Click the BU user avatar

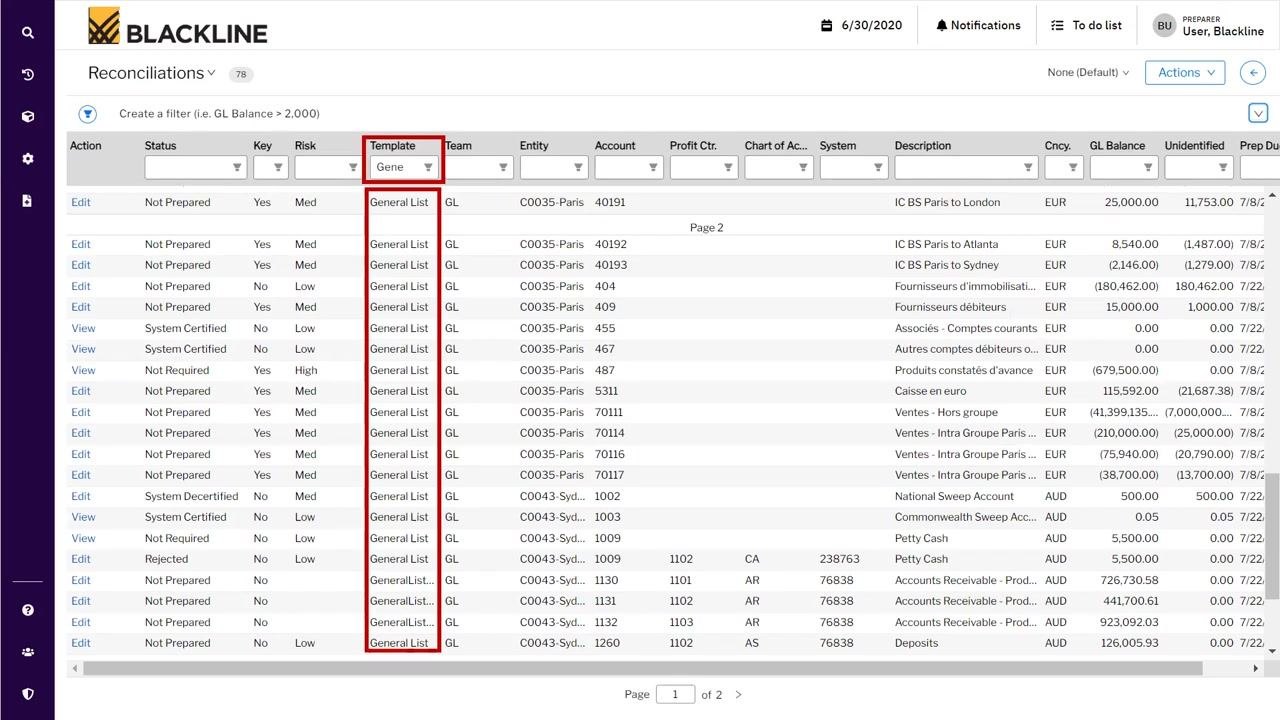(1164, 25)
